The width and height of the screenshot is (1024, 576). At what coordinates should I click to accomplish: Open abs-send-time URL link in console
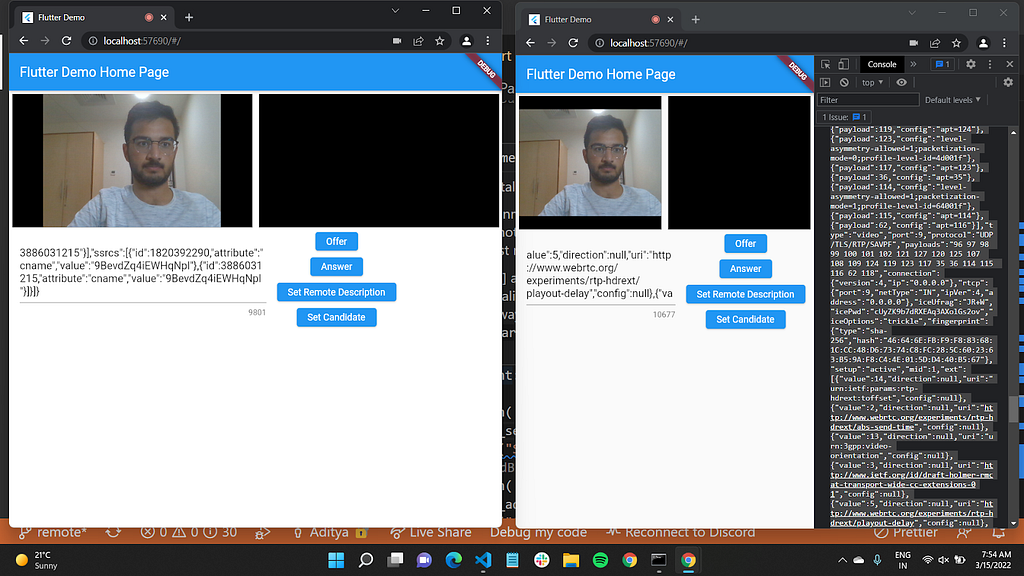(x=912, y=417)
